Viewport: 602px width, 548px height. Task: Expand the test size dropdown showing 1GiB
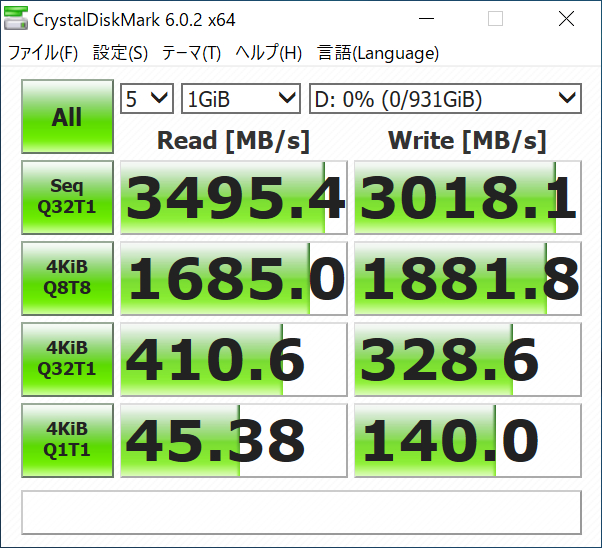pos(241,99)
